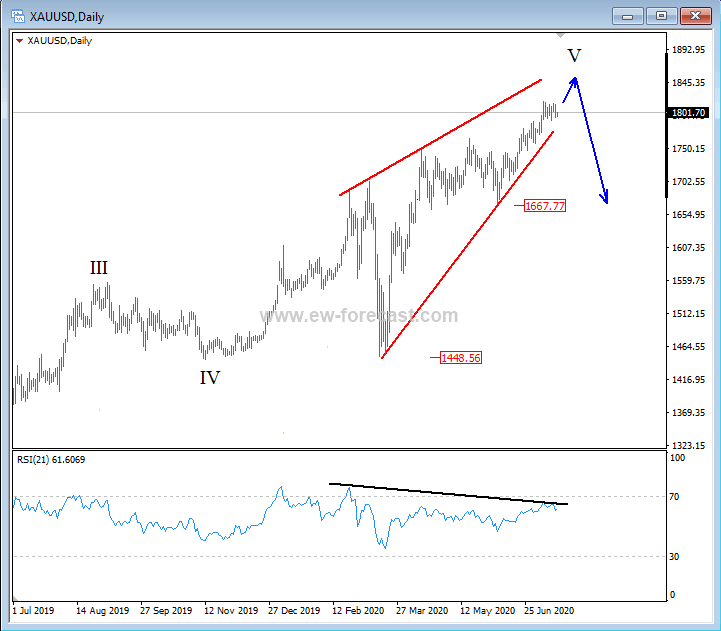Click the 1892.95 price axis value
Screen dimensions: 721x631
point(688,50)
